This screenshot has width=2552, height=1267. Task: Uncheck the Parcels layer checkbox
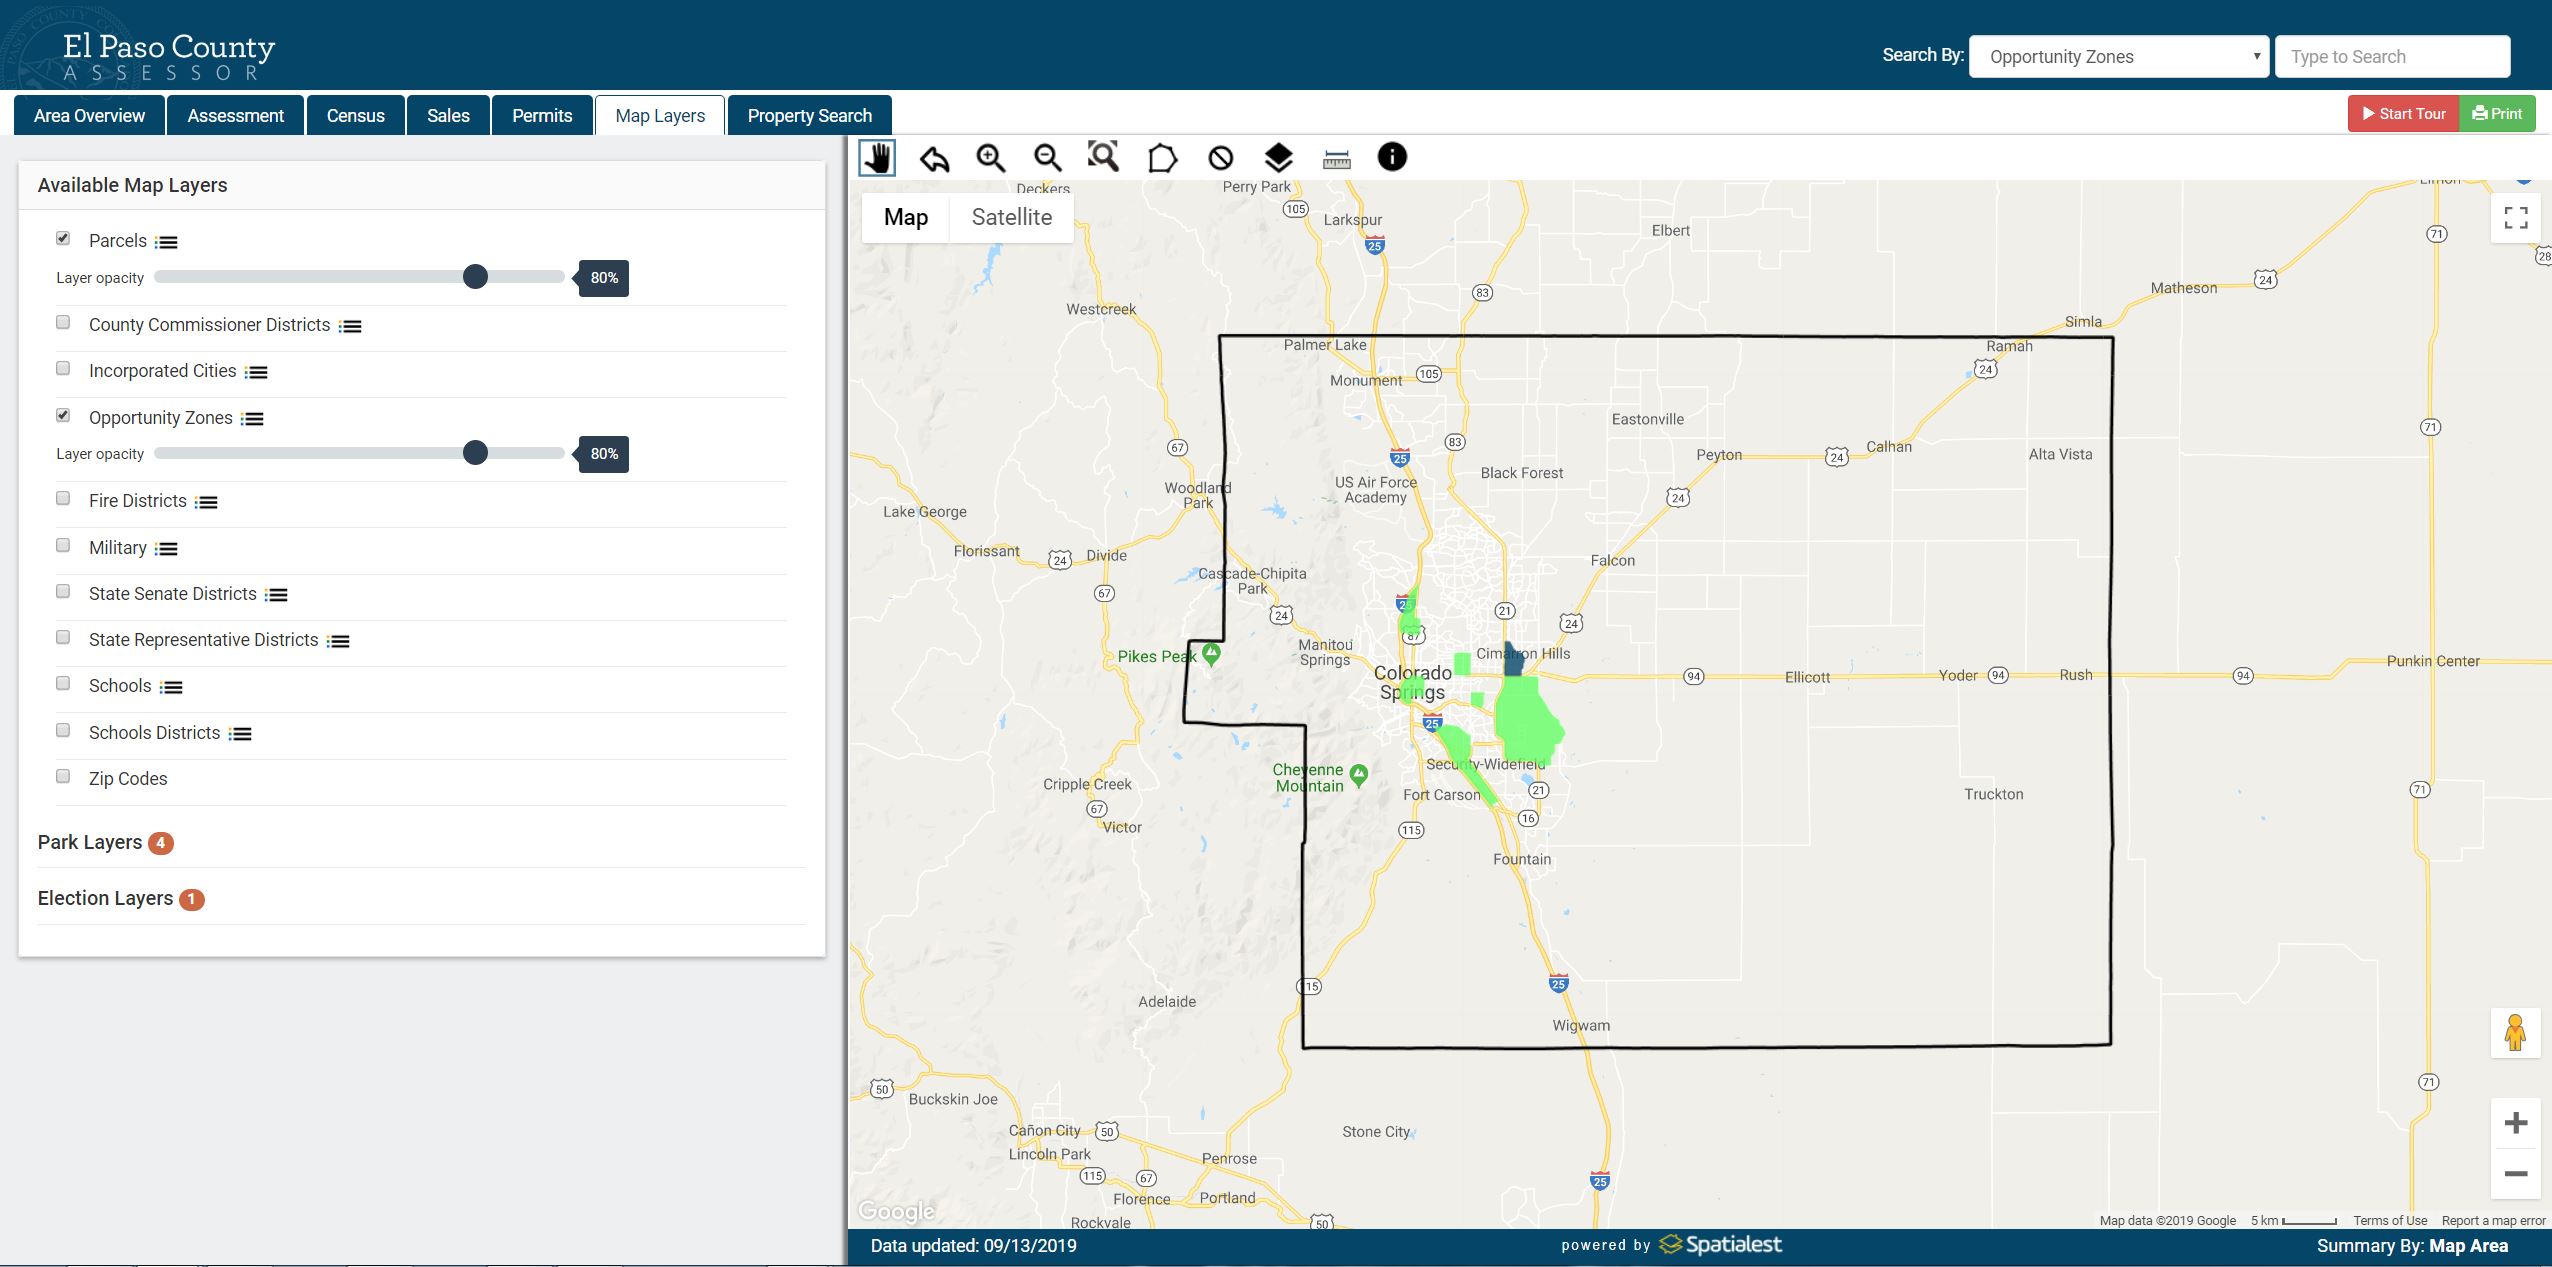coord(63,238)
